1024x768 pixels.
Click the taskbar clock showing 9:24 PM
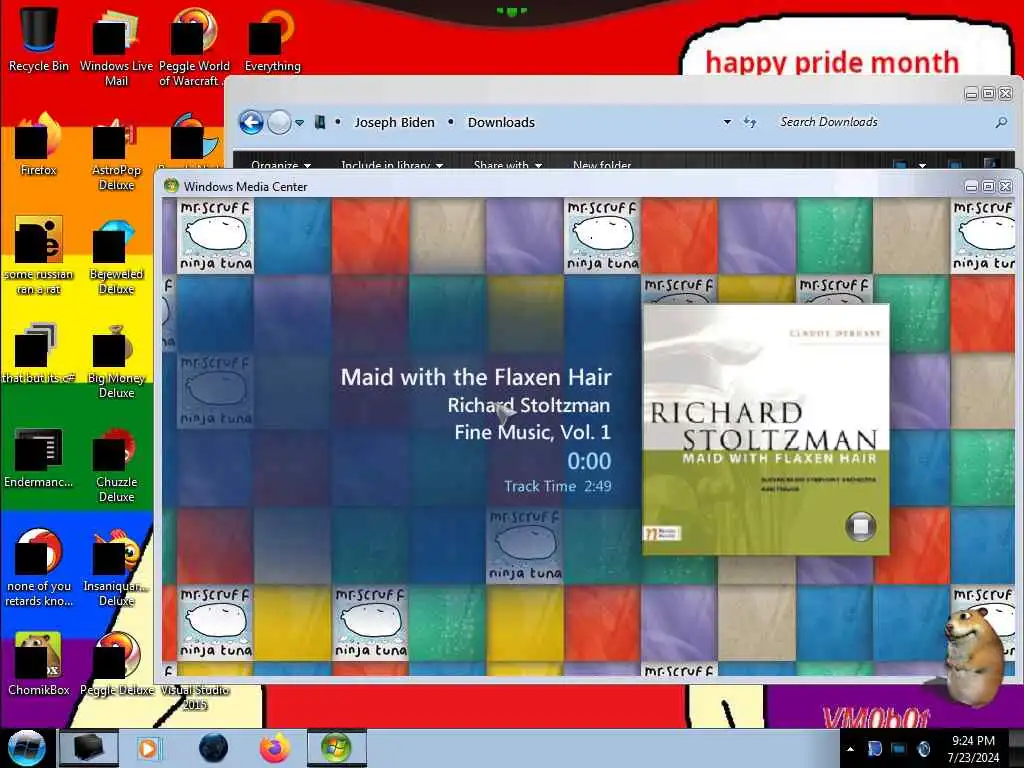pos(973,748)
